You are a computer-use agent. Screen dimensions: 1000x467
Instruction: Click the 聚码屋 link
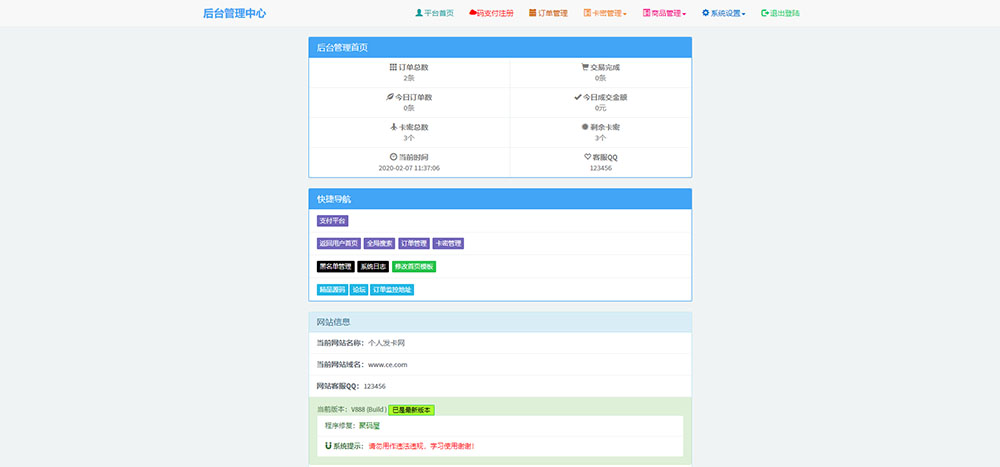tap(369, 426)
